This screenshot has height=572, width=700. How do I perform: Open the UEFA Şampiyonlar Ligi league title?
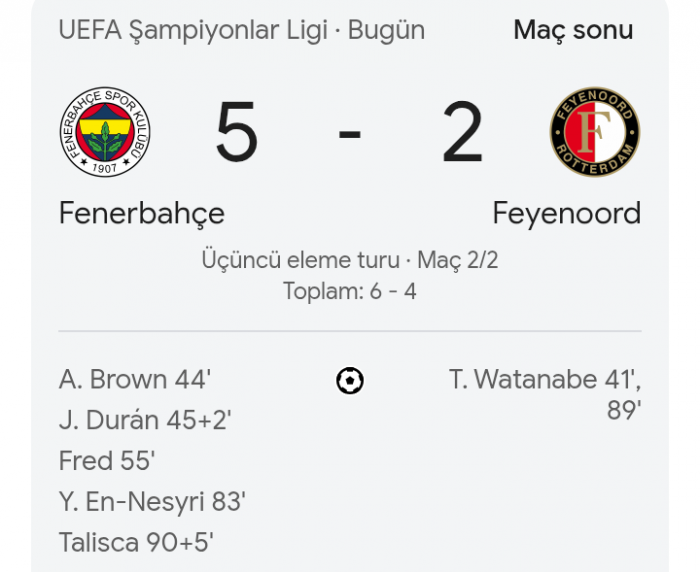(x=193, y=30)
